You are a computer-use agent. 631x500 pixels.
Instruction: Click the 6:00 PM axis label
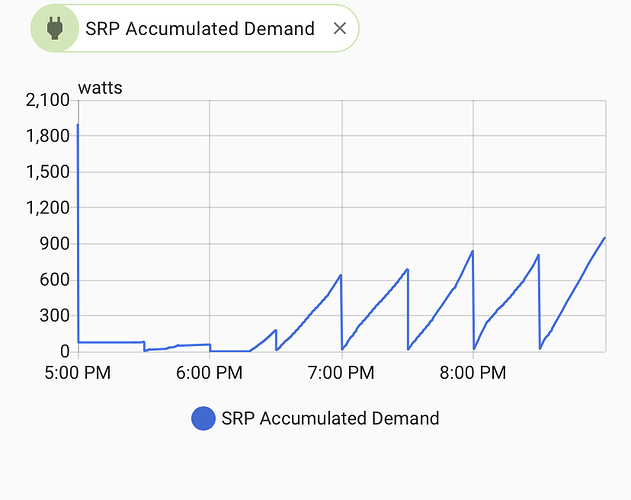[209, 373]
